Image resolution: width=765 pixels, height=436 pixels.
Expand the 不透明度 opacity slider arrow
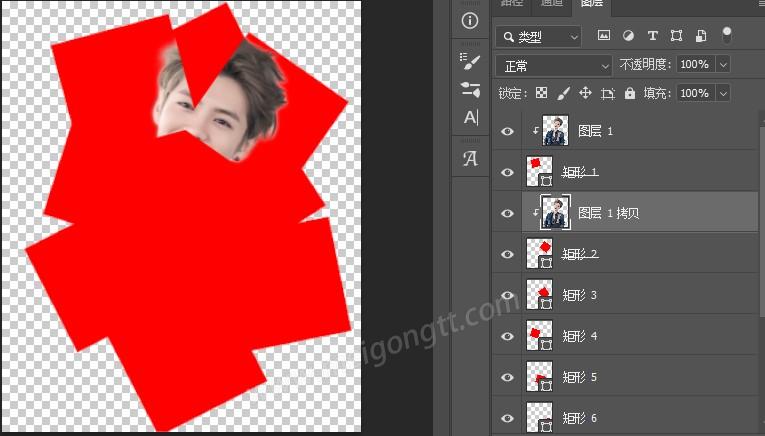723,64
